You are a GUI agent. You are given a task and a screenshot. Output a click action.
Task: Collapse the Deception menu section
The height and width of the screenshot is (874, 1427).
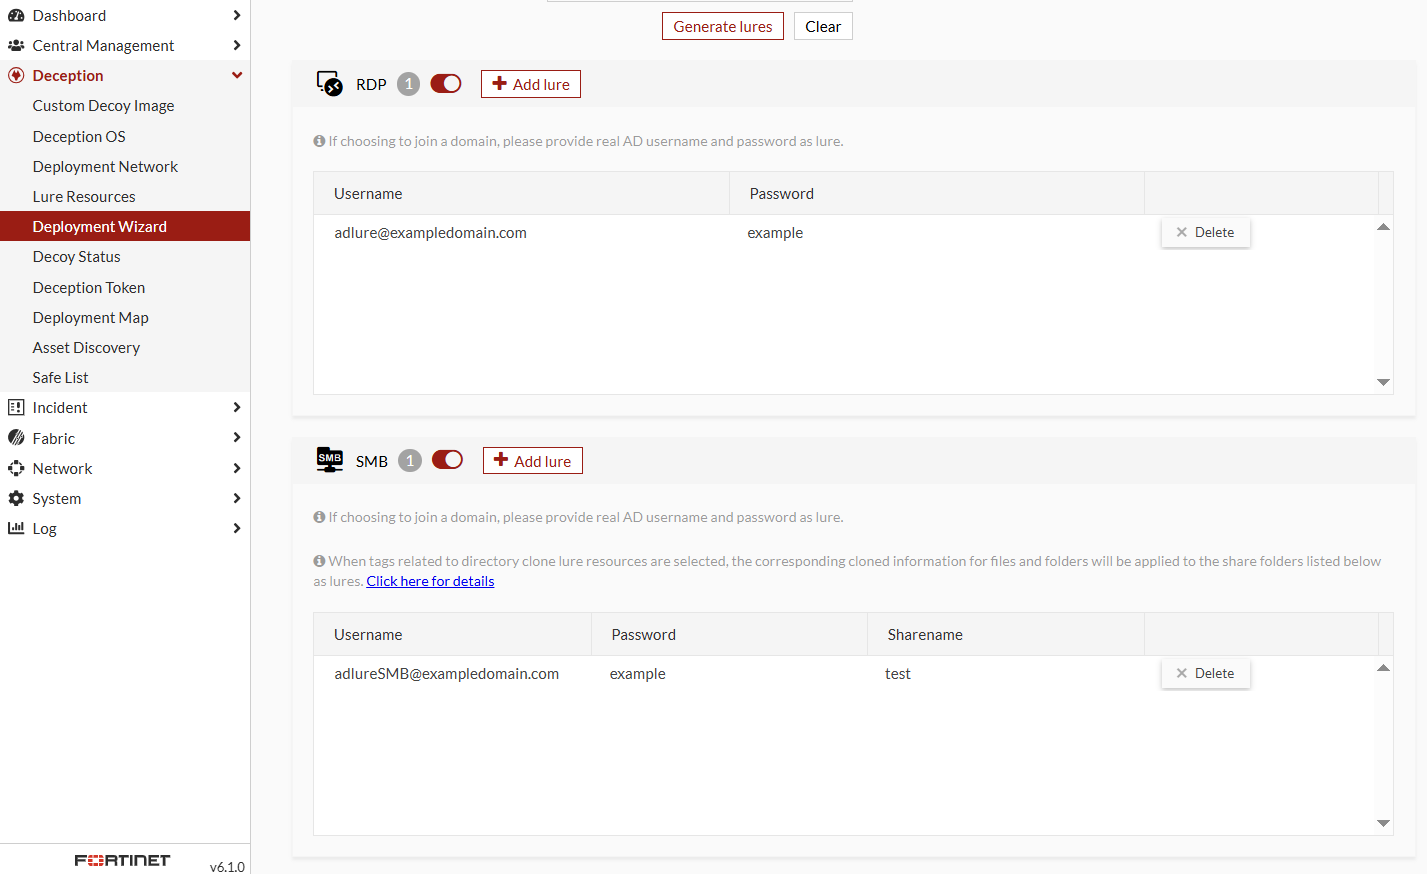tap(237, 75)
